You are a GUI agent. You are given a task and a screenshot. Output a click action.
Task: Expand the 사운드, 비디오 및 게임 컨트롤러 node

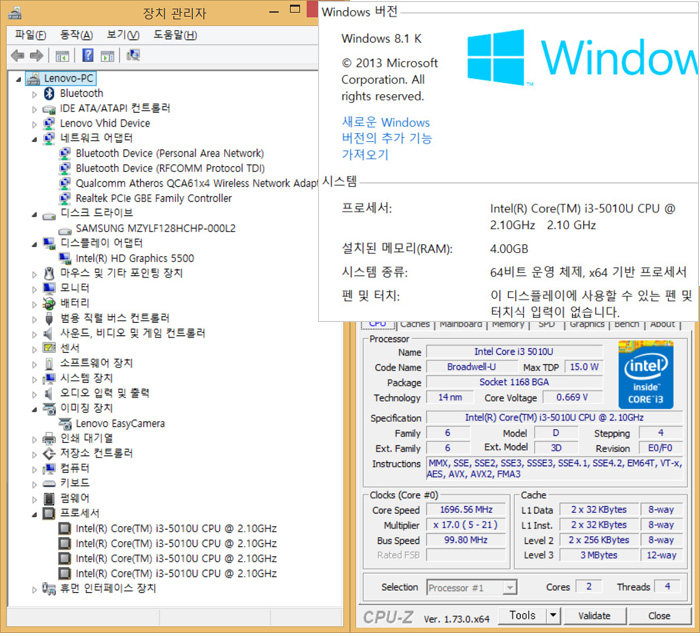[34, 334]
